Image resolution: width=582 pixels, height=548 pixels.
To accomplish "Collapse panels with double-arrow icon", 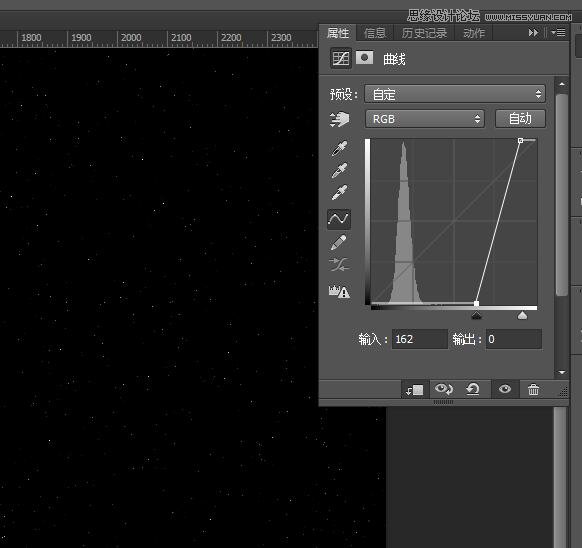I will (533, 33).
